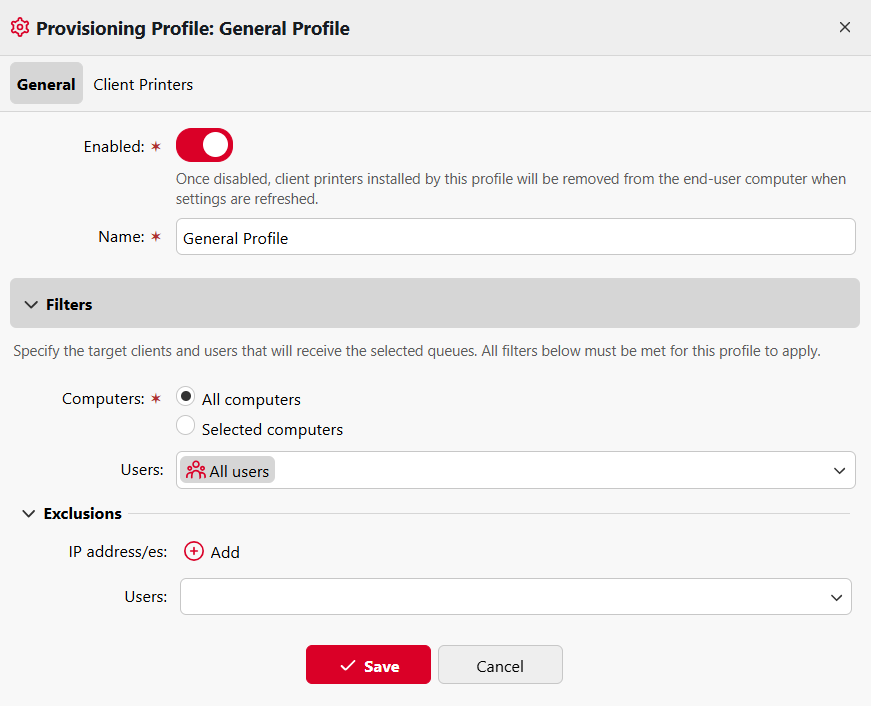Select the All computers radio button
Viewport: 871px width, 706px height.
tap(185, 396)
